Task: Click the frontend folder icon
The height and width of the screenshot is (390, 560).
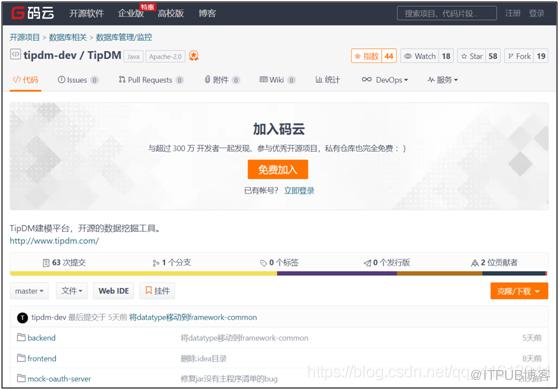Action: 21,358
